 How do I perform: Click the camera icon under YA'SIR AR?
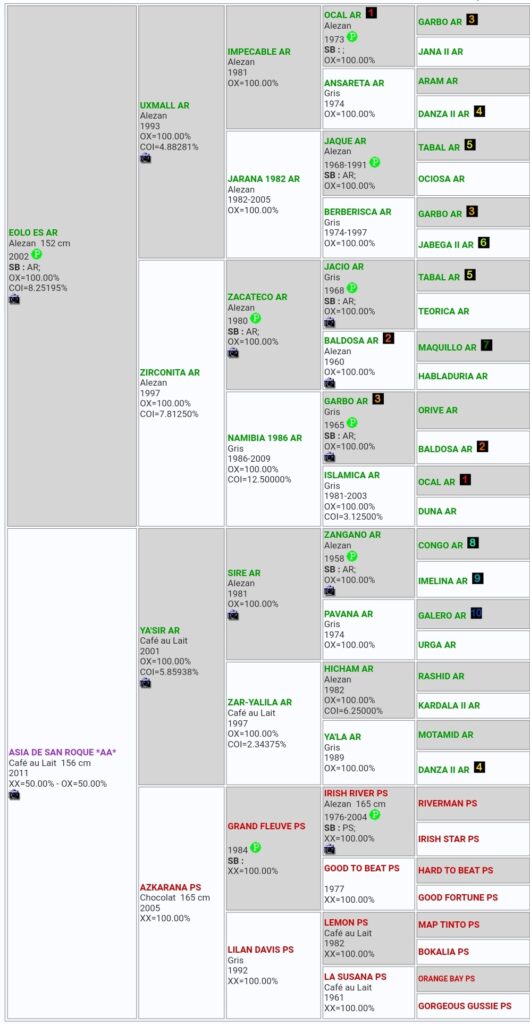pyautogui.click(x=146, y=683)
